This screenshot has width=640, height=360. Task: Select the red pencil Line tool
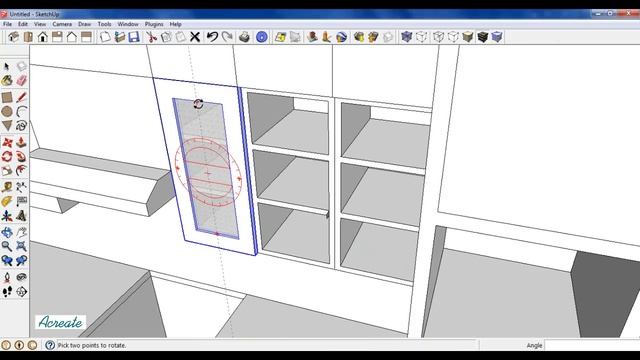21,97
